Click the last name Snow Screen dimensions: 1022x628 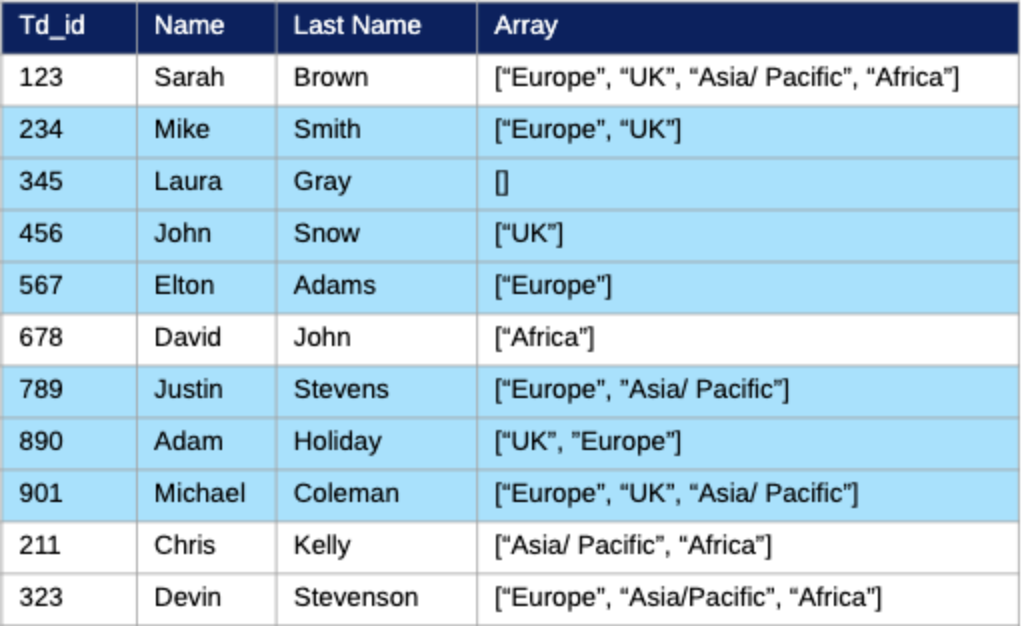pos(326,234)
